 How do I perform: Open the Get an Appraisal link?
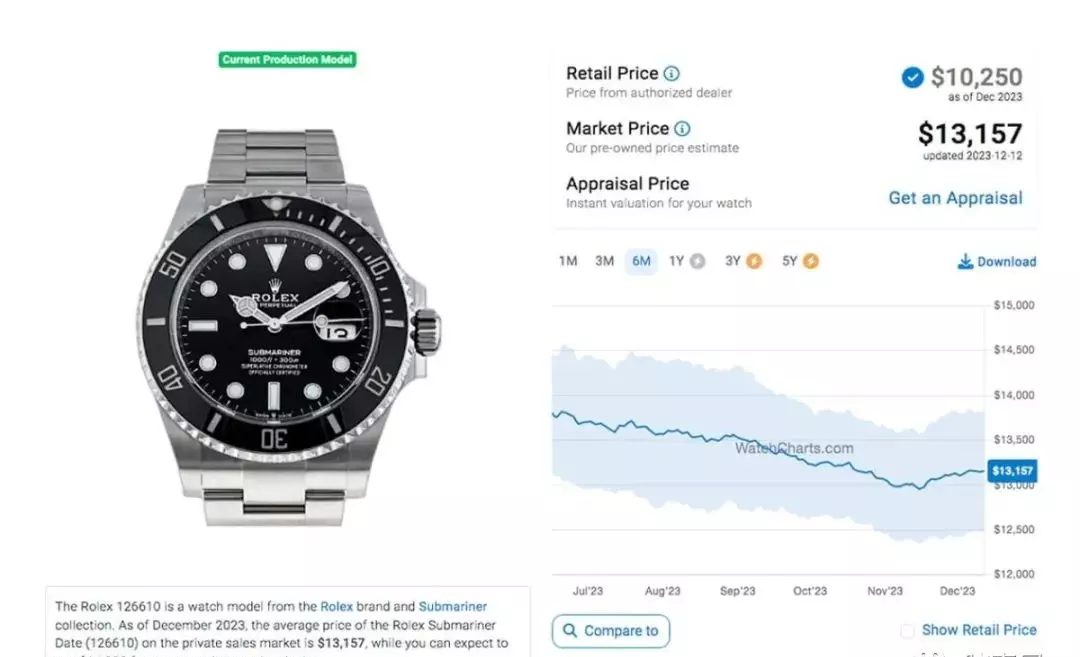click(x=955, y=198)
